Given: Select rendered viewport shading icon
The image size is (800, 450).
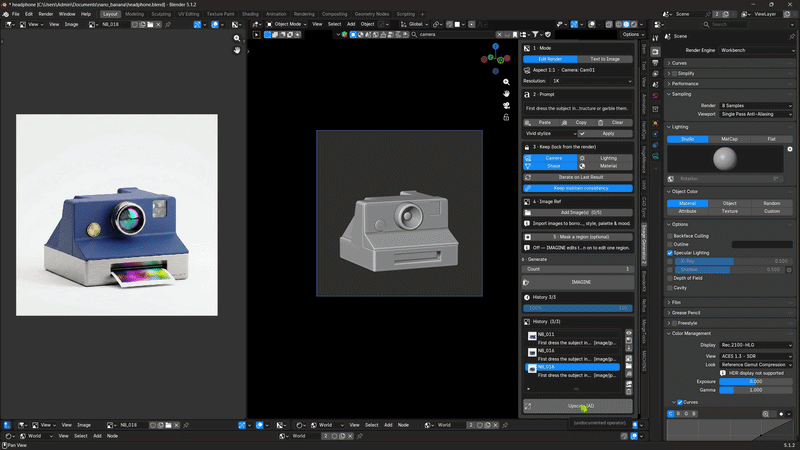Looking at the screenshot, I should (634, 24).
